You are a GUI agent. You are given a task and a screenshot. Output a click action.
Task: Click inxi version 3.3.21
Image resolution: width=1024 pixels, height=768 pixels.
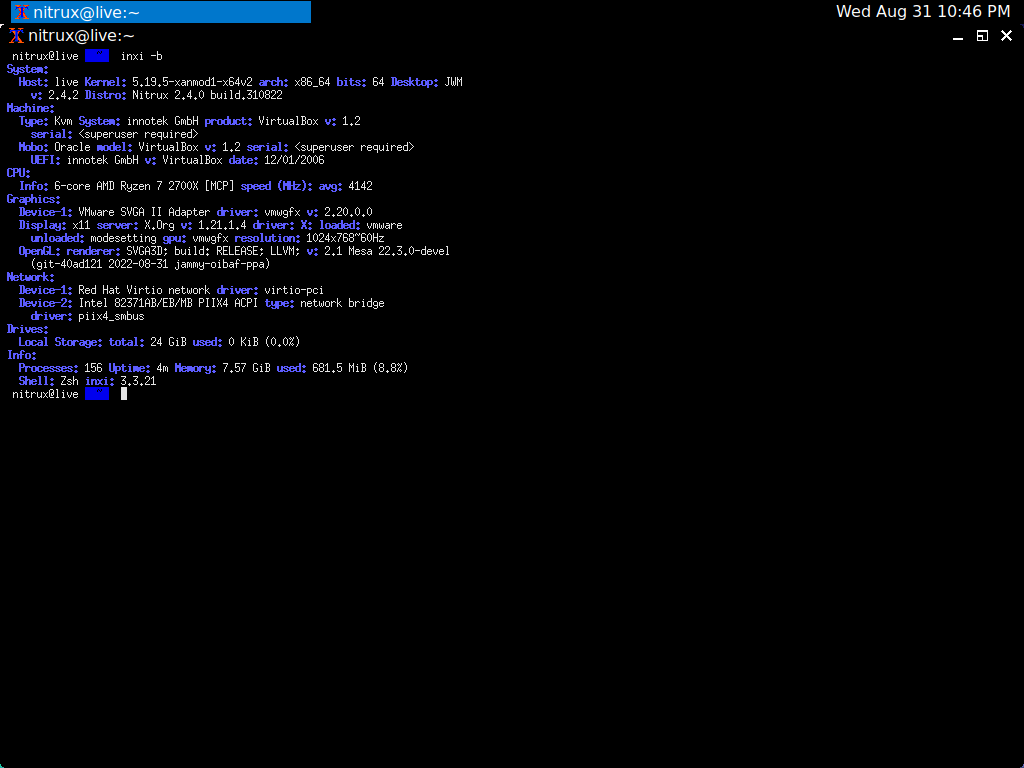pyautogui.click(x=138, y=381)
